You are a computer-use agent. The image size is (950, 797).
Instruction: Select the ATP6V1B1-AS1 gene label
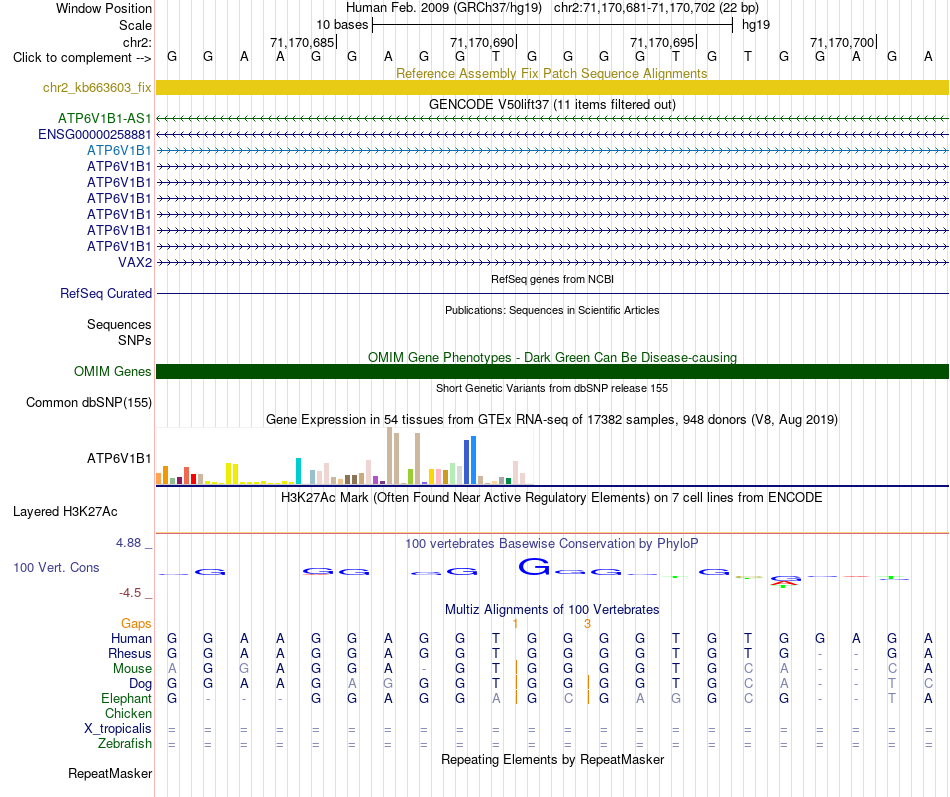tap(104, 118)
